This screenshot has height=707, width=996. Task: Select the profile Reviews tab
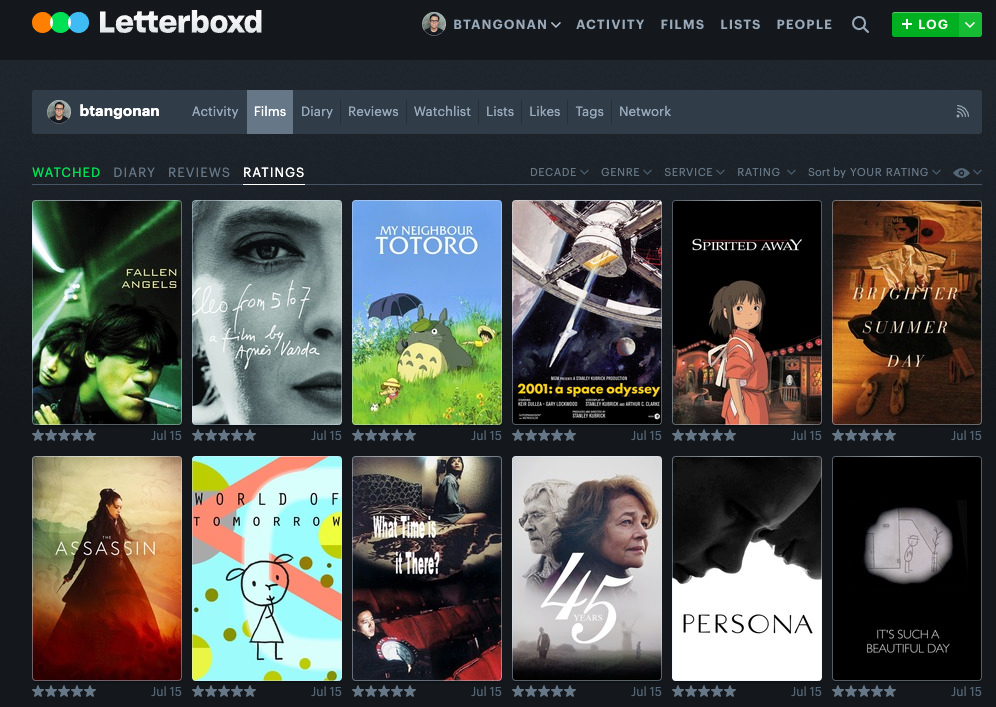pyautogui.click(x=373, y=112)
